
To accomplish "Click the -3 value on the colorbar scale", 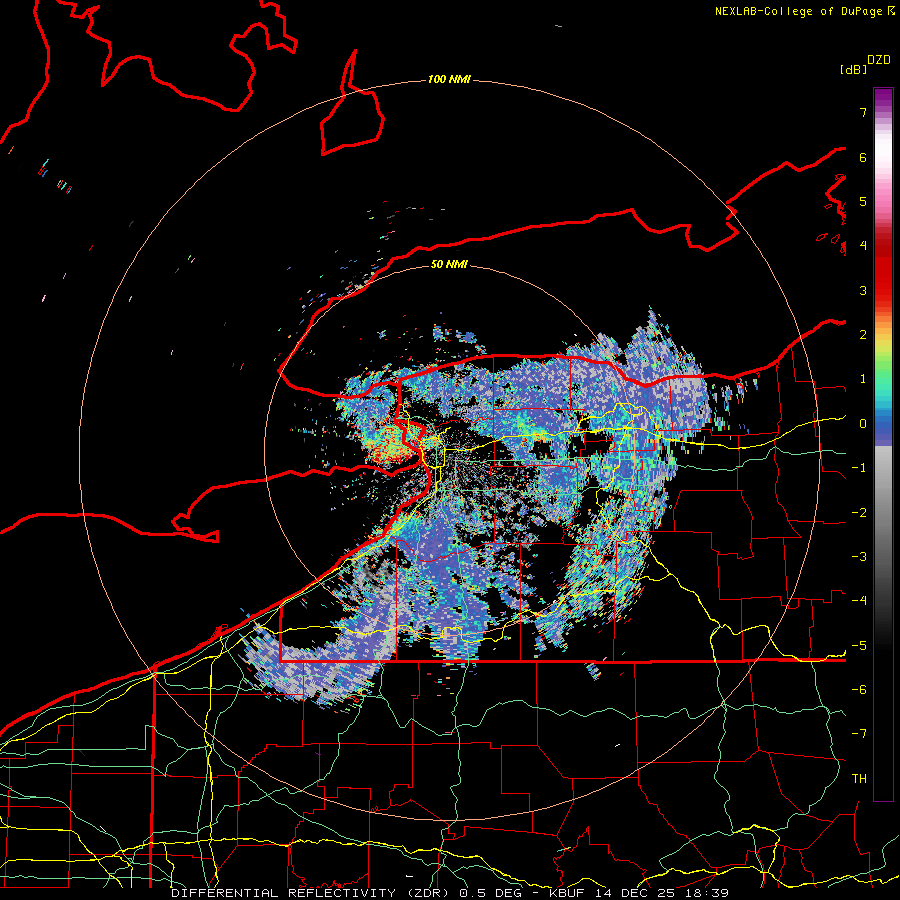I will tap(859, 557).
